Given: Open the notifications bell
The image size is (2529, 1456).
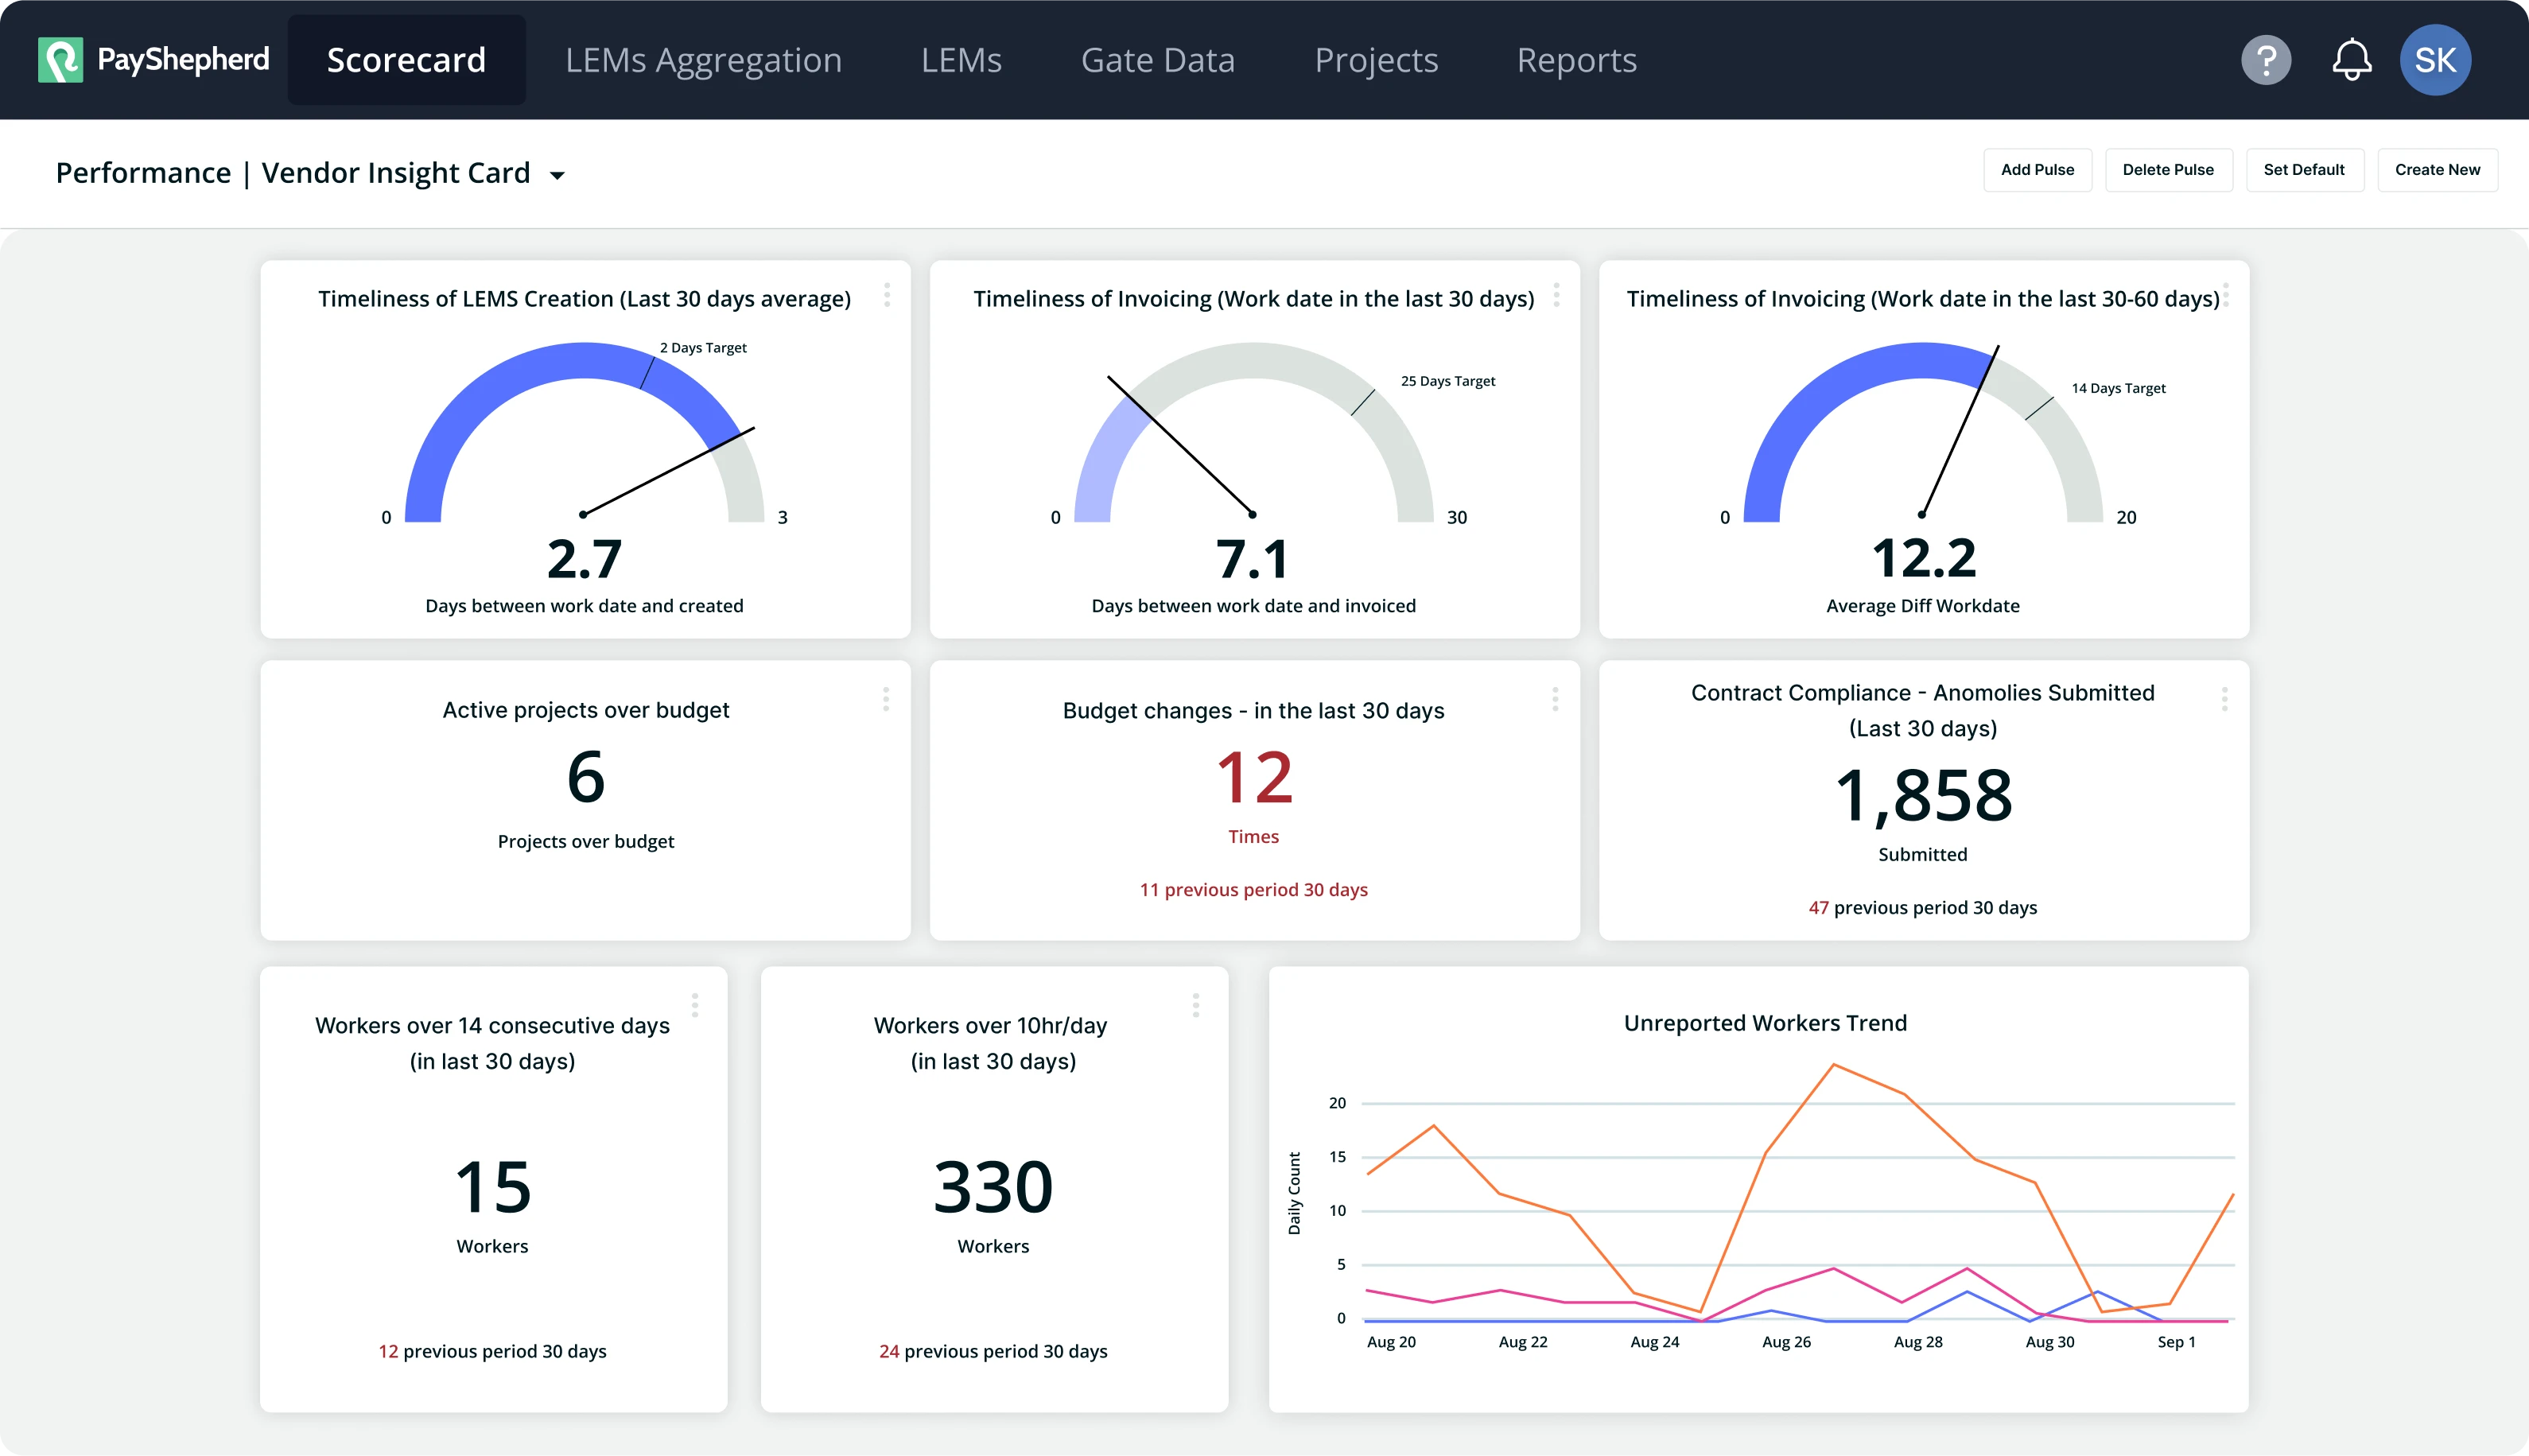Looking at the screenshot, I should click(2351, 60).
